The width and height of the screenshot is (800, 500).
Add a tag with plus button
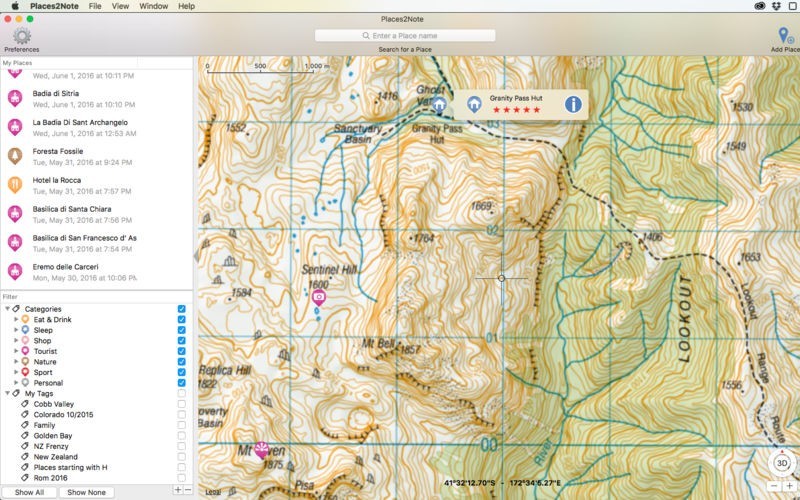178,490
